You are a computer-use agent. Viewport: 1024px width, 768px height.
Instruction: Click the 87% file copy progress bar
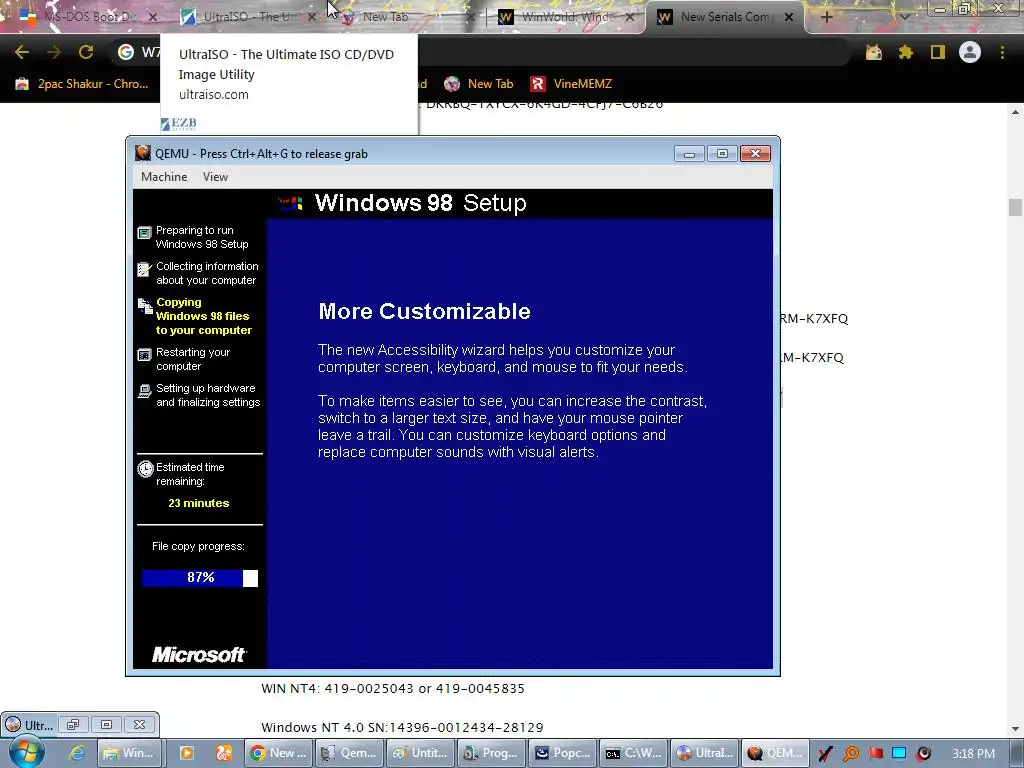coord(200,578)
